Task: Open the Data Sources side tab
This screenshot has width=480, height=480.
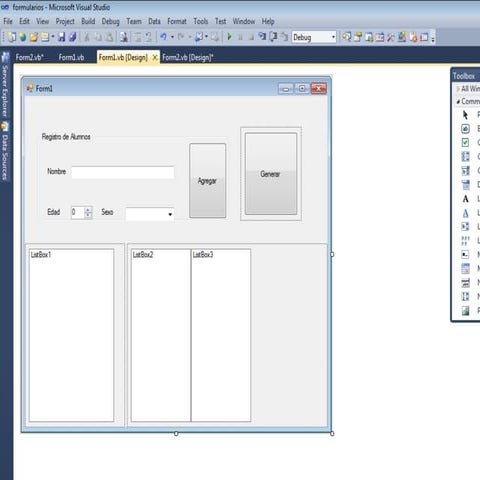Action: coord(5,152)
